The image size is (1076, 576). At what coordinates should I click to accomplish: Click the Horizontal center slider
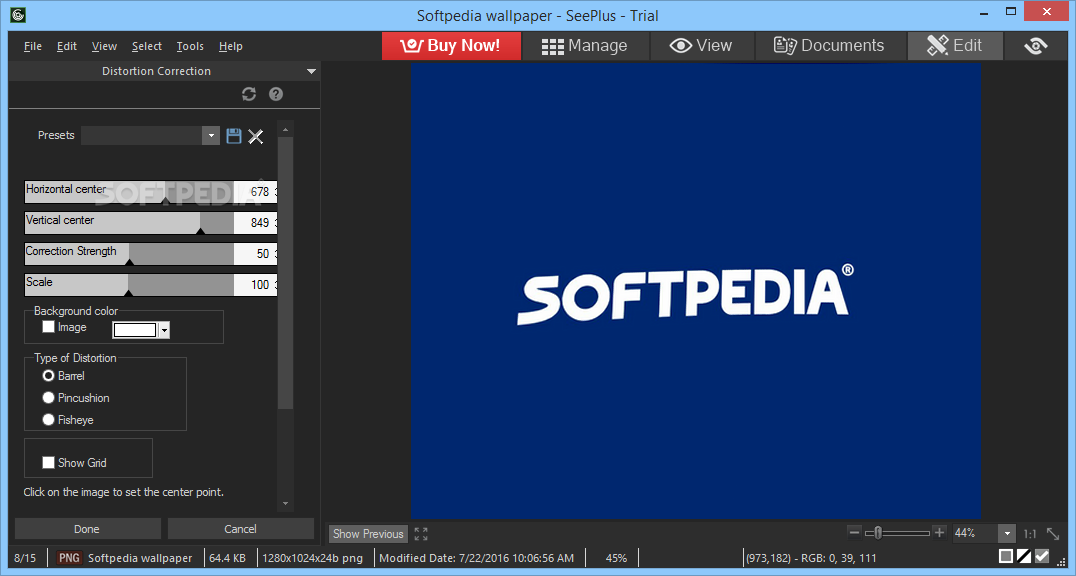tap(129, 192)
